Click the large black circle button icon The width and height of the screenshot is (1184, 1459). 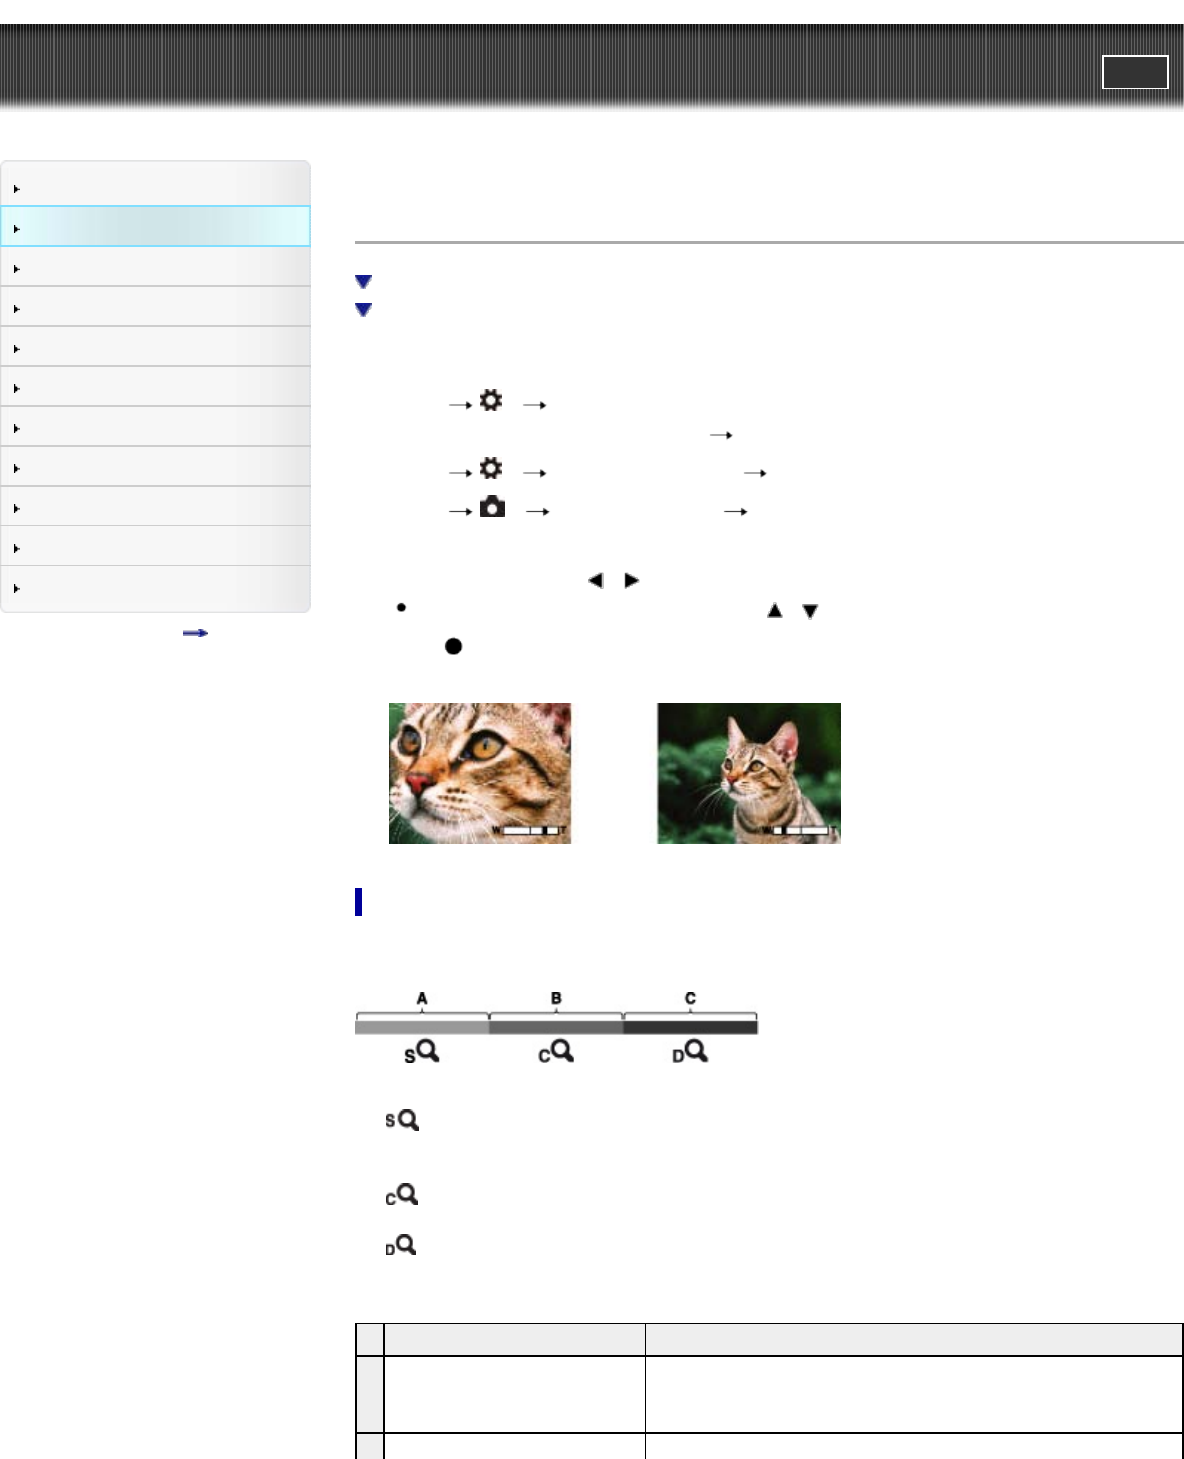[x=453, y=646]
